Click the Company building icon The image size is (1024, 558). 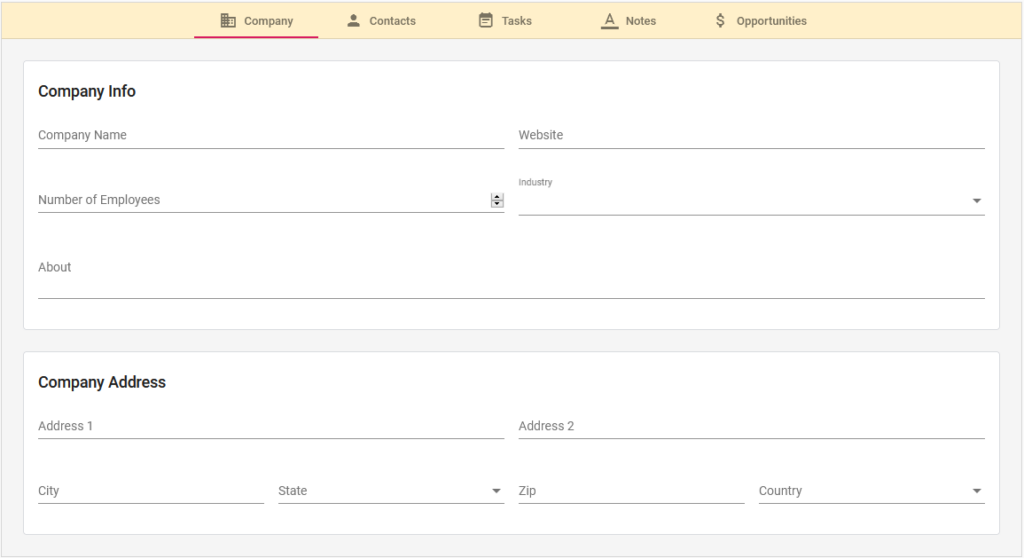pos(228,20)
